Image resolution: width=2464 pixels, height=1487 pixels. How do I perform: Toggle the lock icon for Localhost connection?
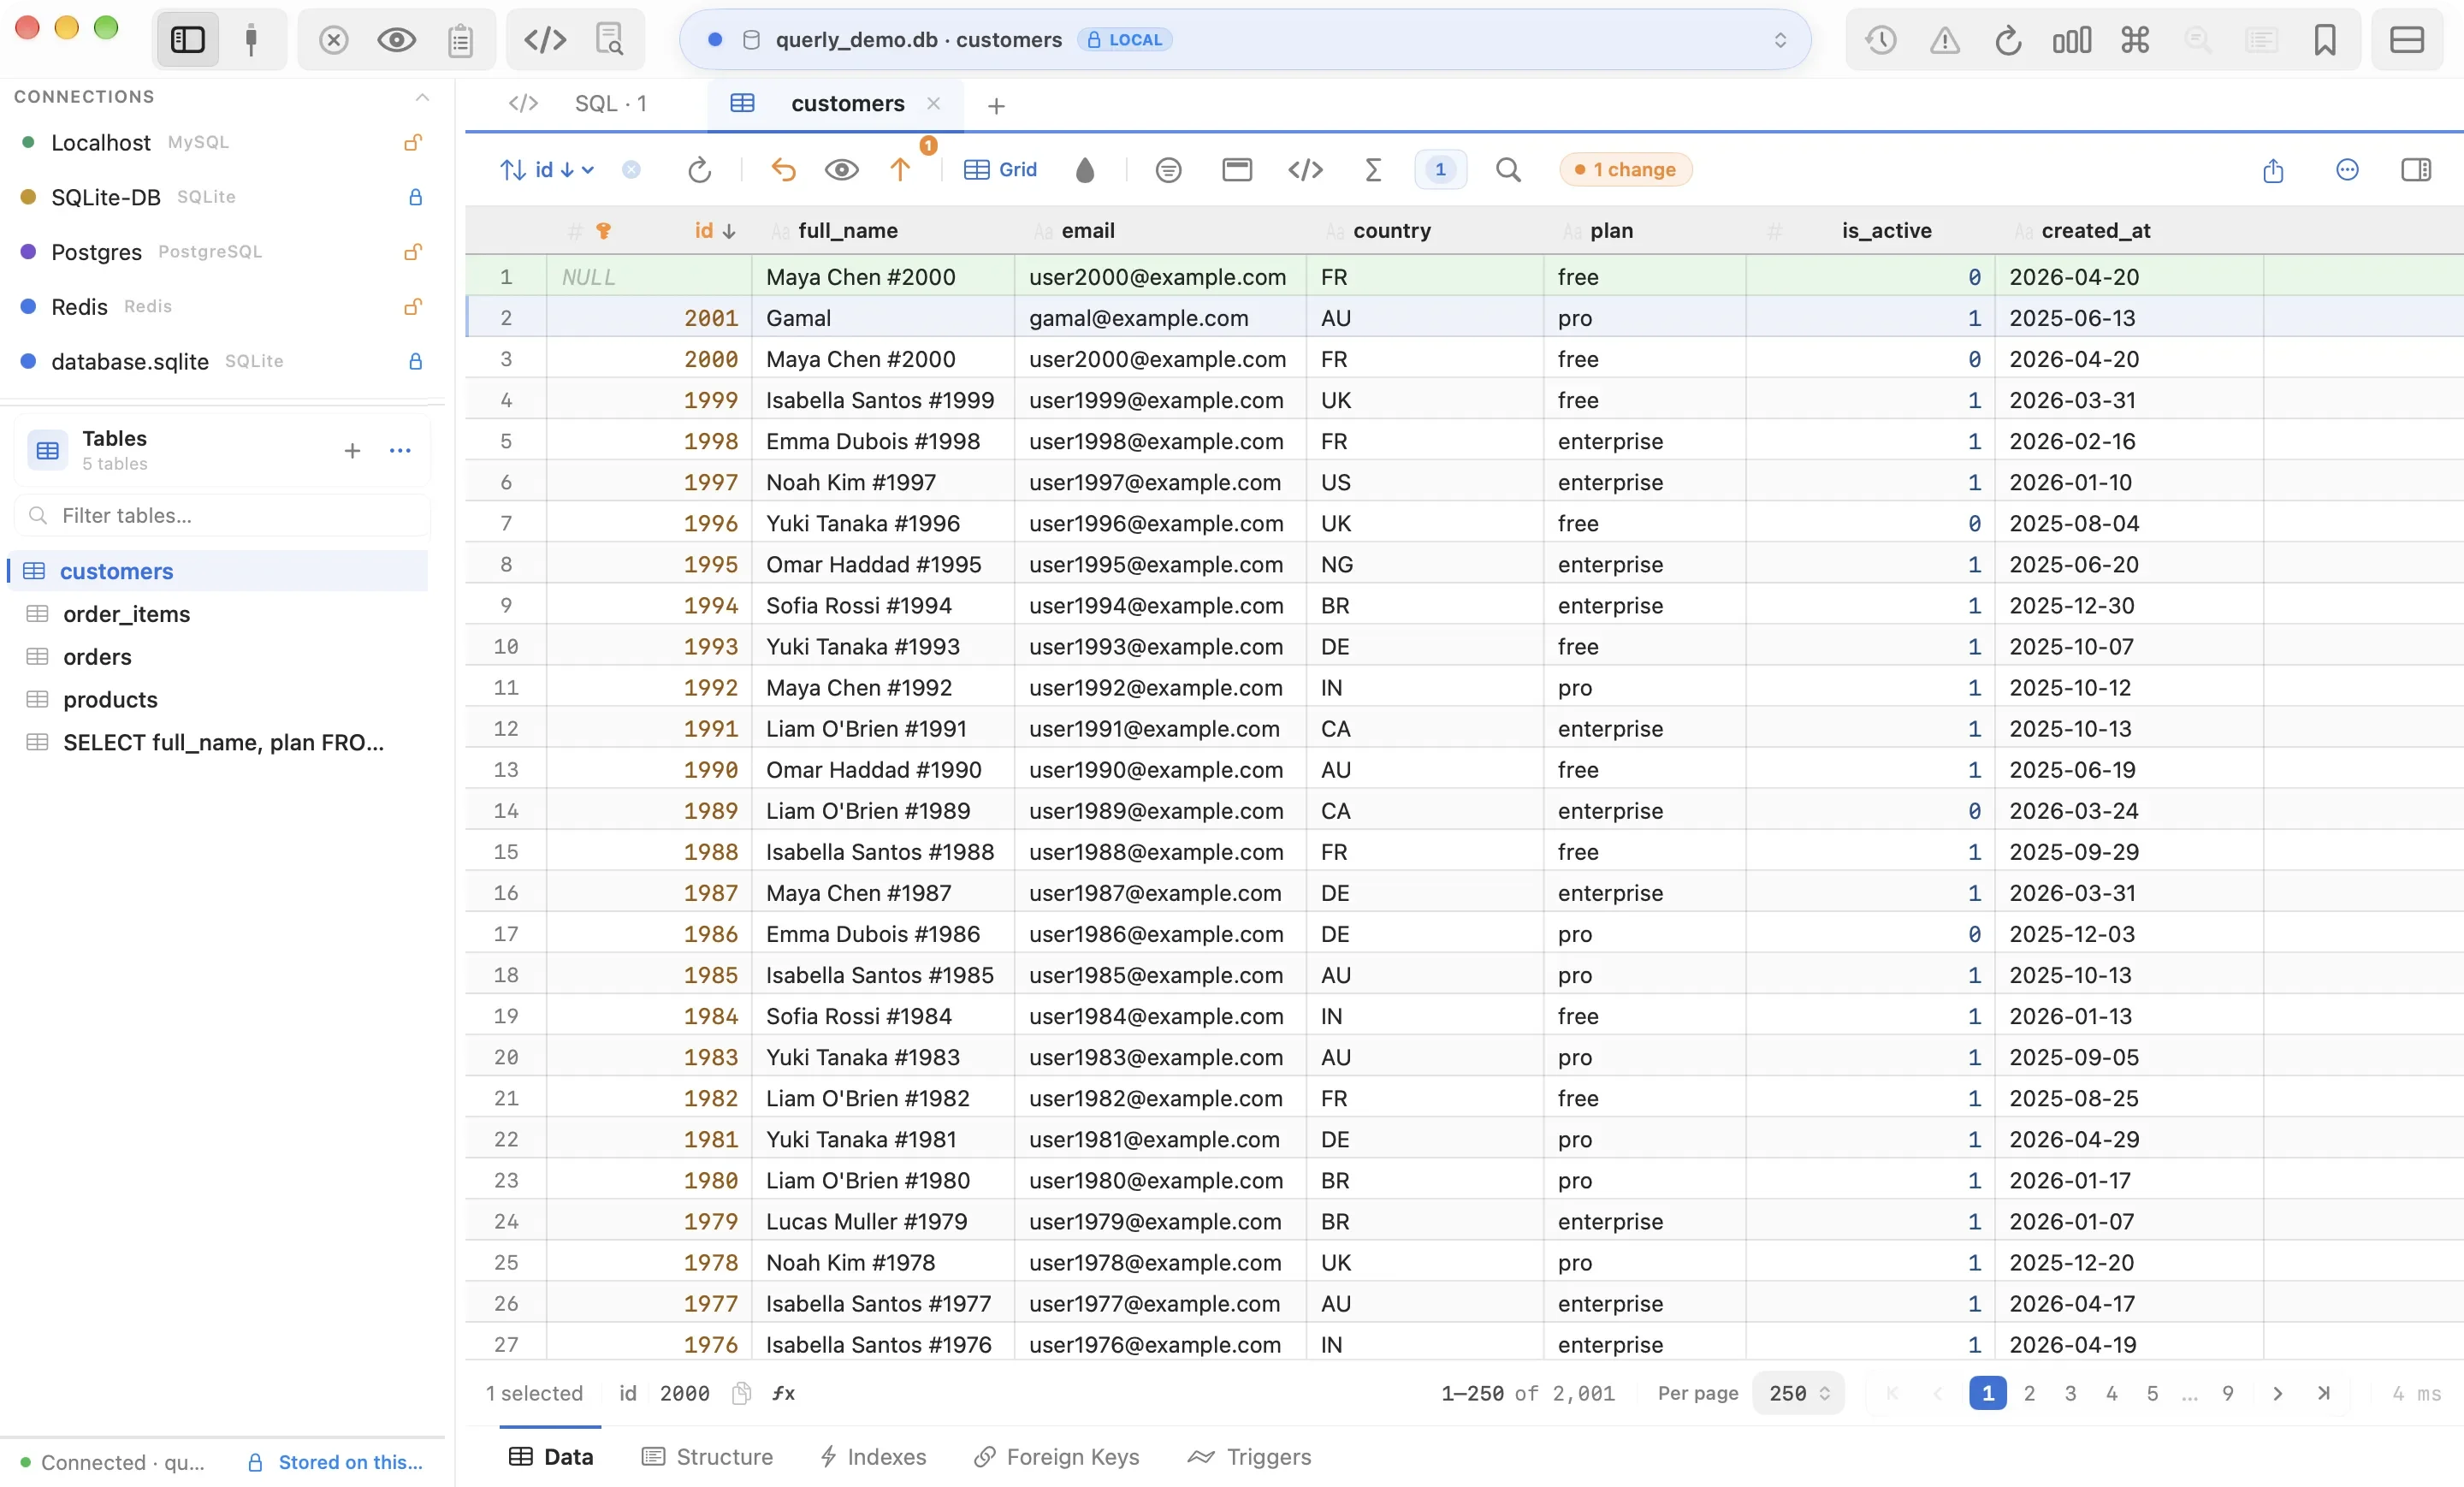(x=412, y=143)
